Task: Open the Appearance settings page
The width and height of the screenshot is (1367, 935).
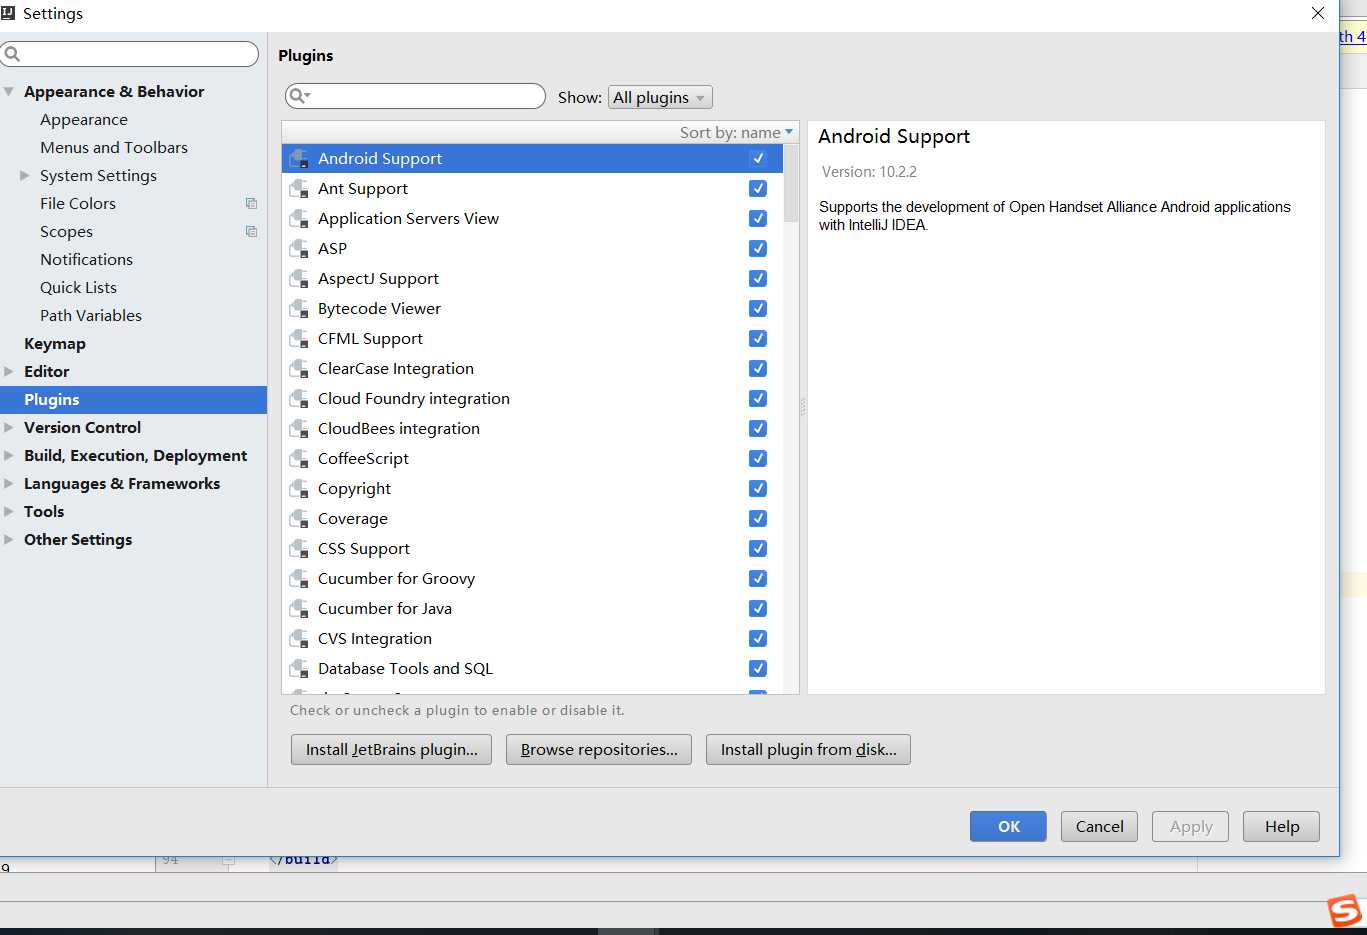Action: [84, 119]
